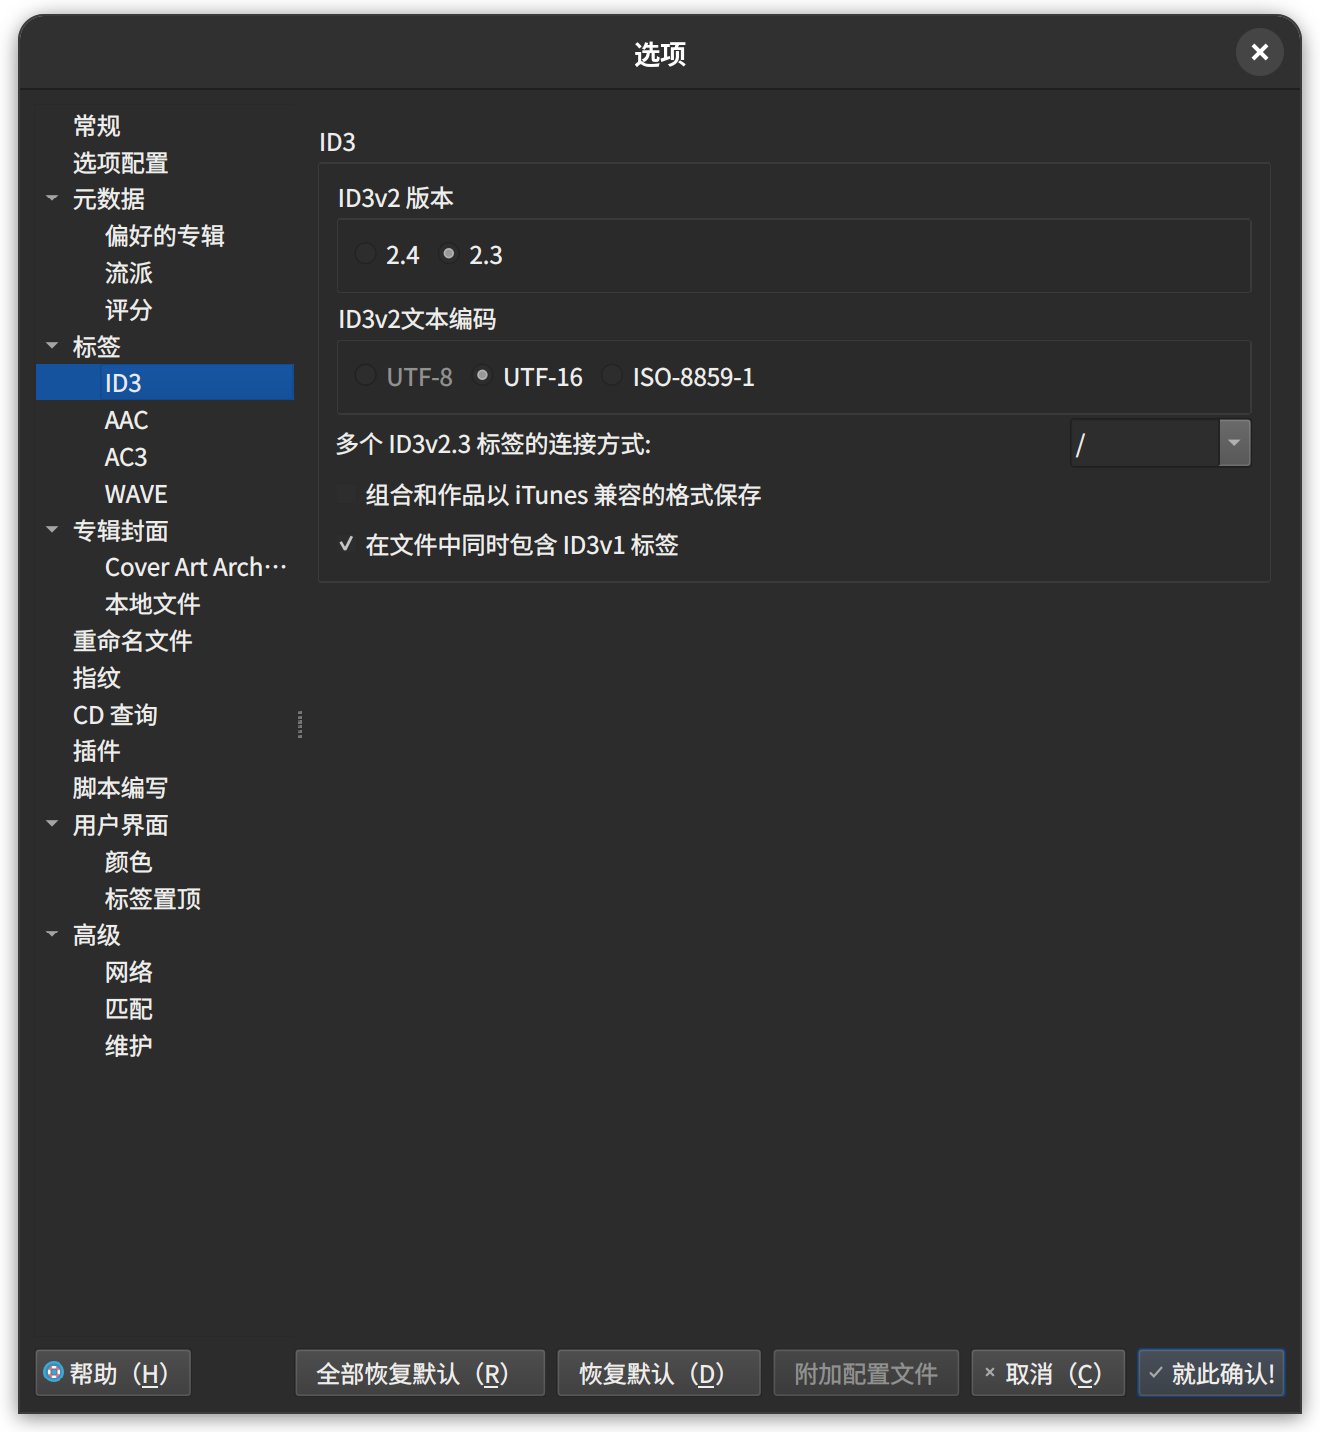
Task: Choose ISO-8859-1 text encoding
Action: pos(612,376)
